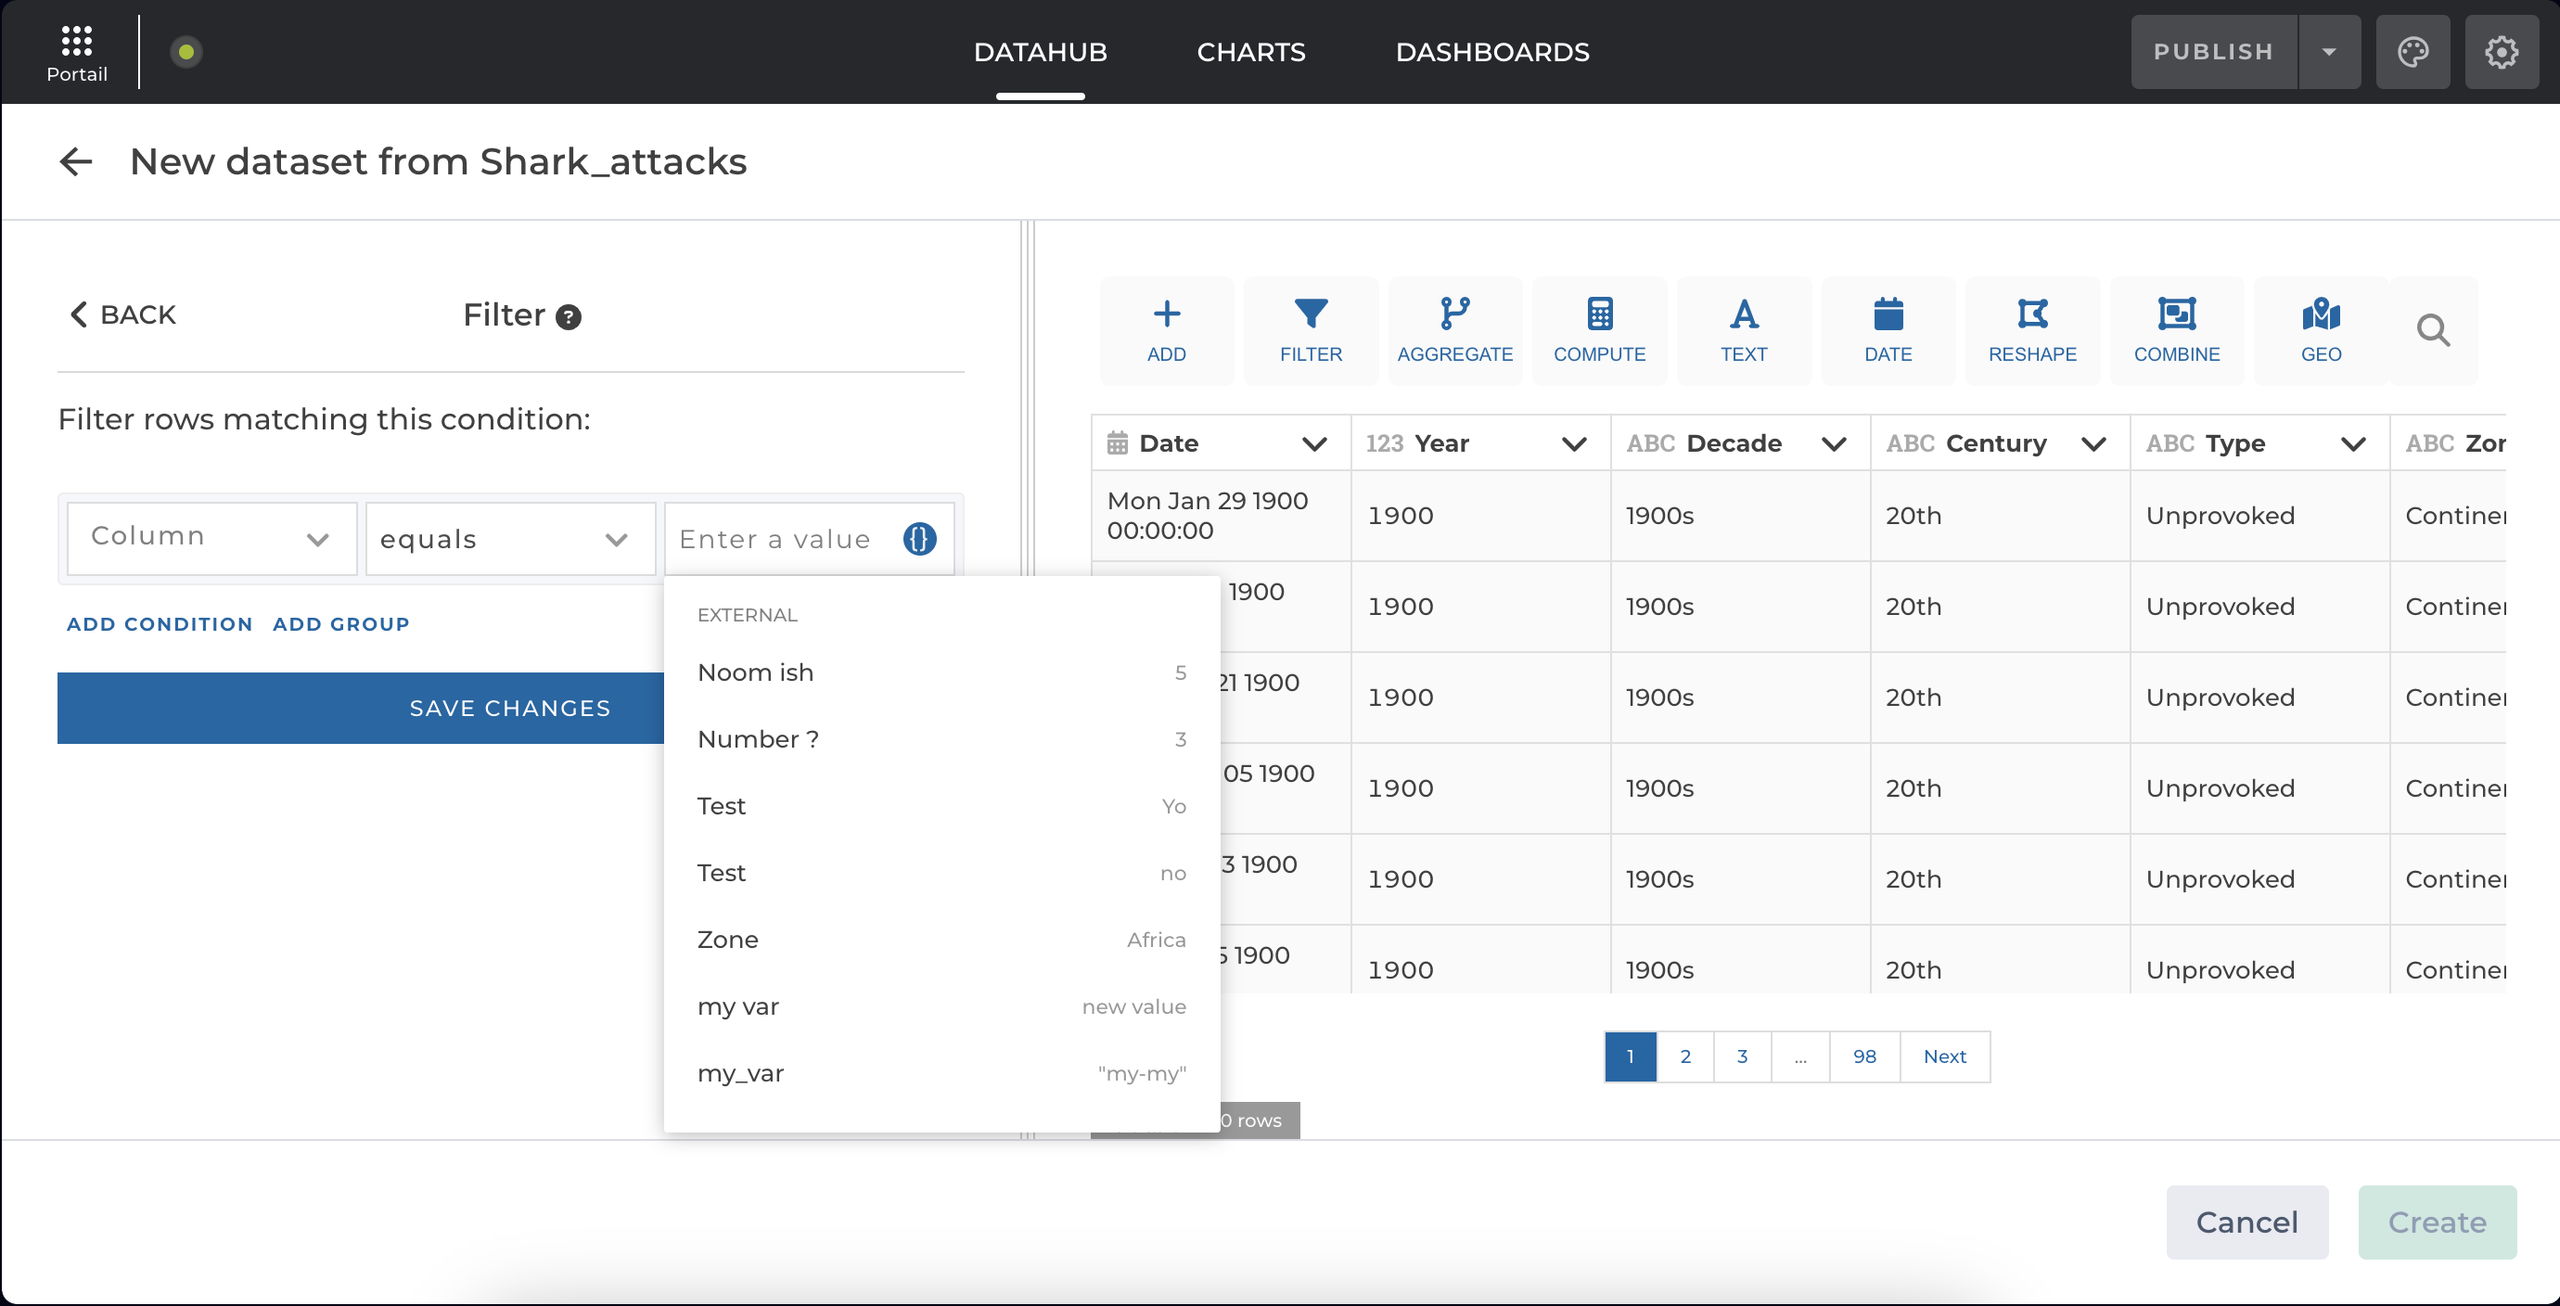Open the Reshape tool
This screenshot has height=1306, width=2560.
[x=2031, y=330]
